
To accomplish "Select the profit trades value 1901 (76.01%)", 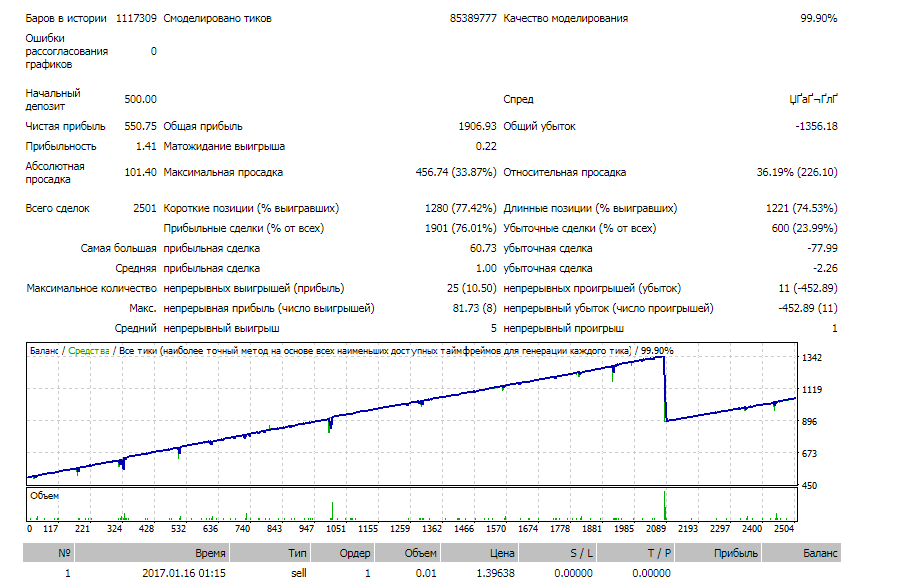I will pos(461,228).
